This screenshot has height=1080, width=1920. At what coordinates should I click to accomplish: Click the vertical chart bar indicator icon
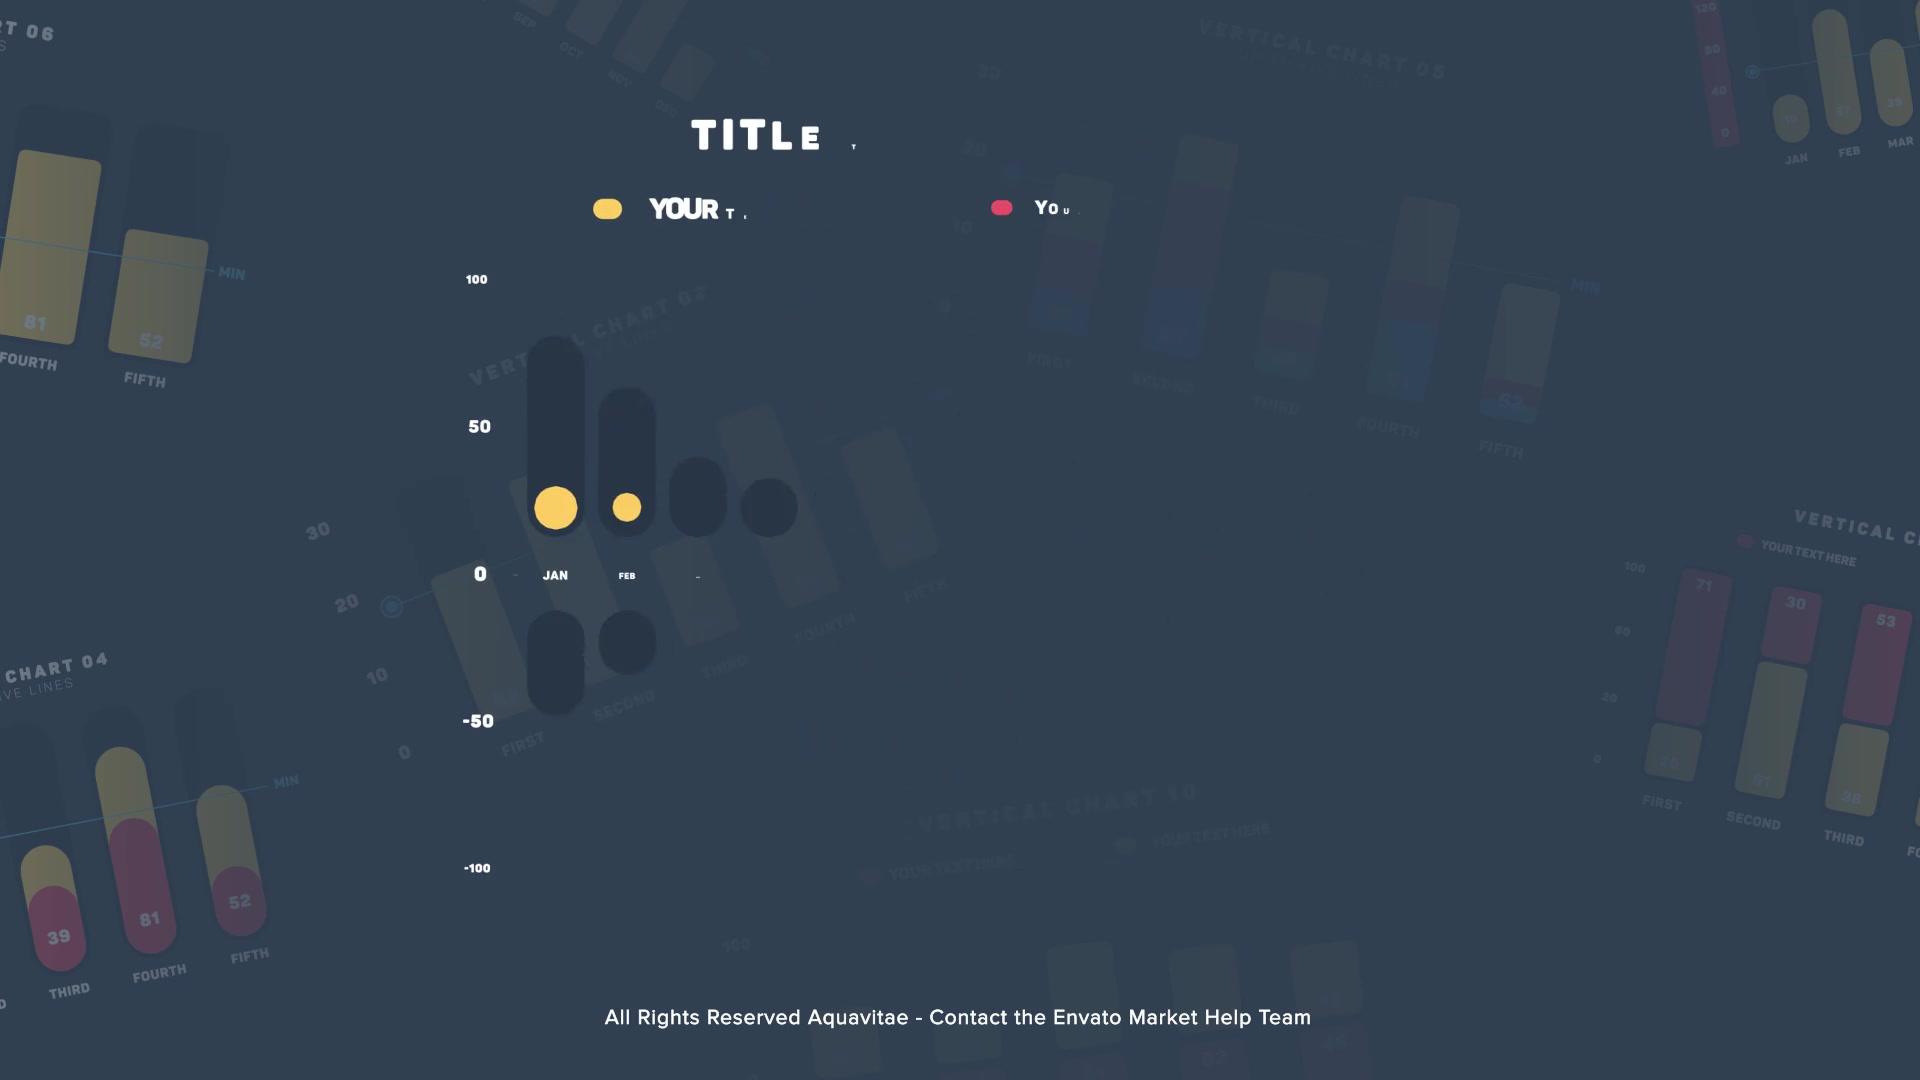tap(554, 506)
